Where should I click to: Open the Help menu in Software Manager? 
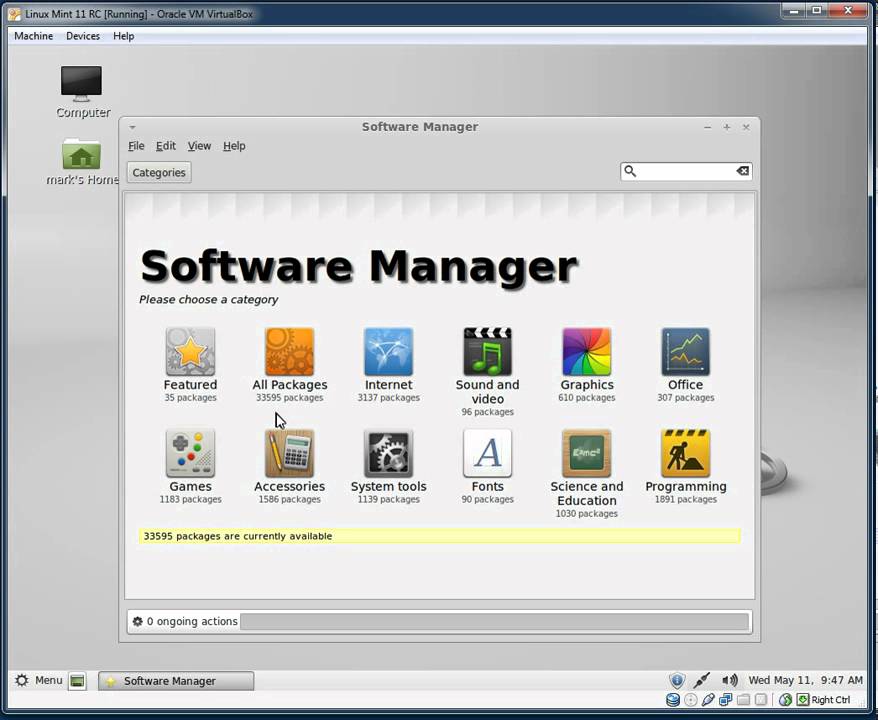pos(234,146)
